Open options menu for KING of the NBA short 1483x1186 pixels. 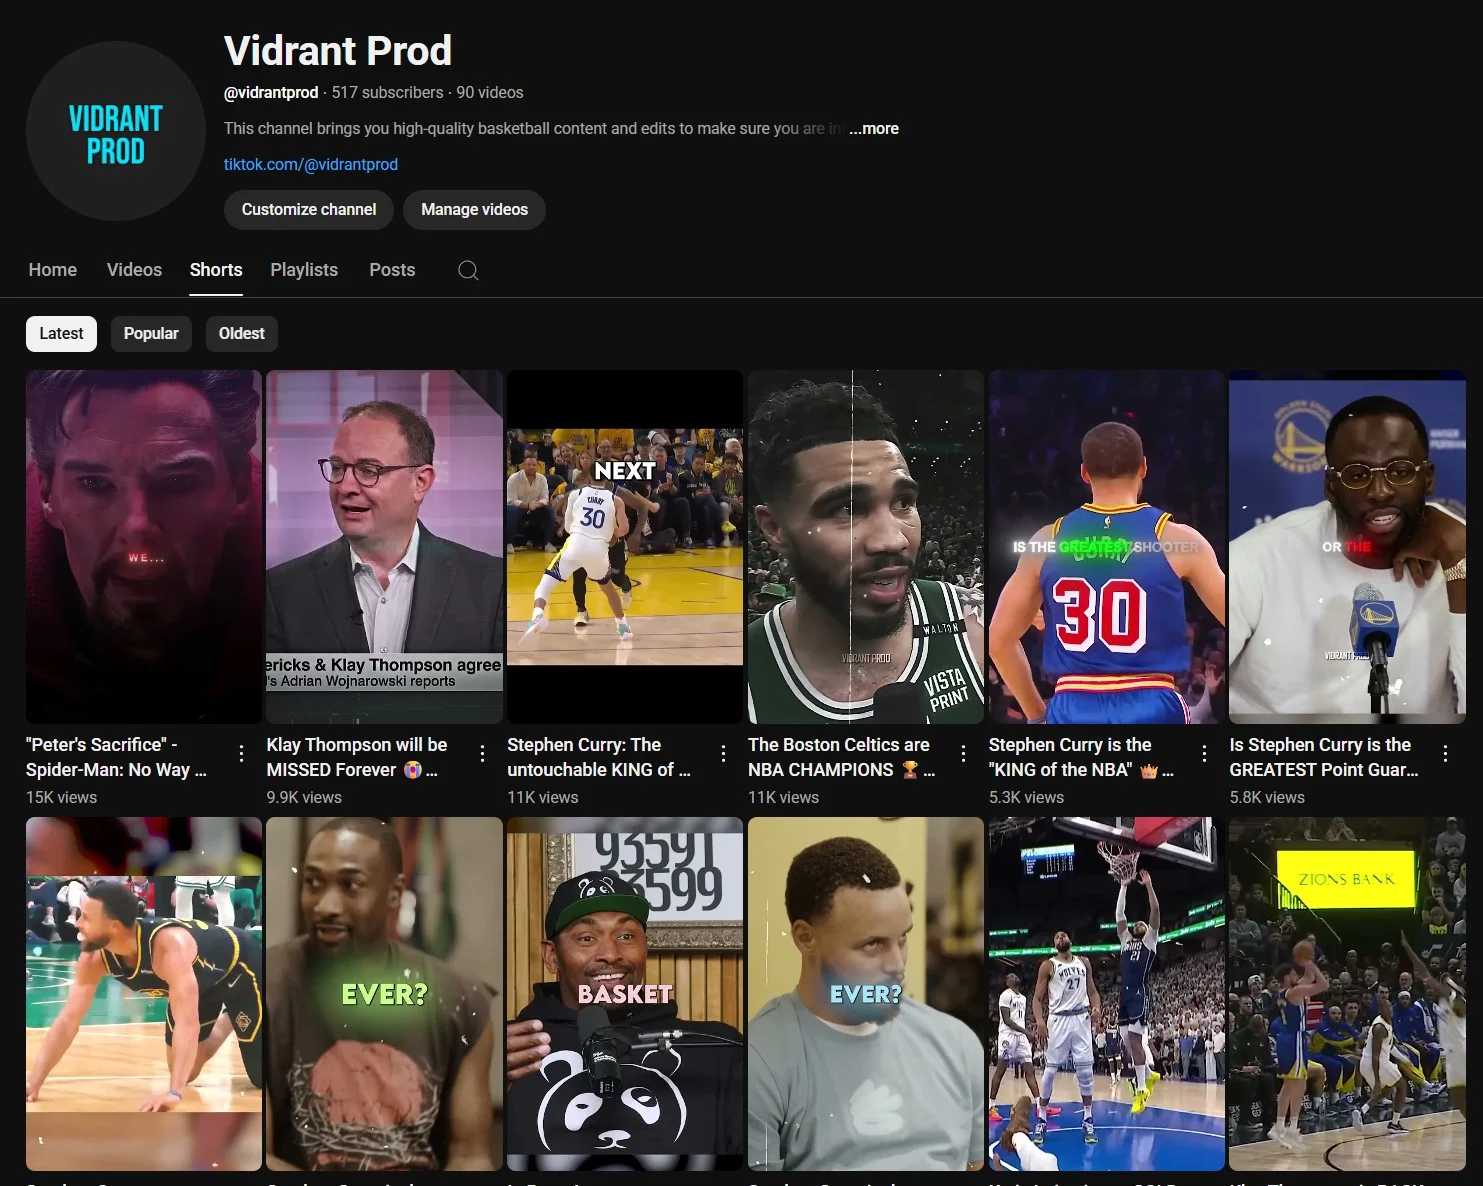tap(1205, 752)
